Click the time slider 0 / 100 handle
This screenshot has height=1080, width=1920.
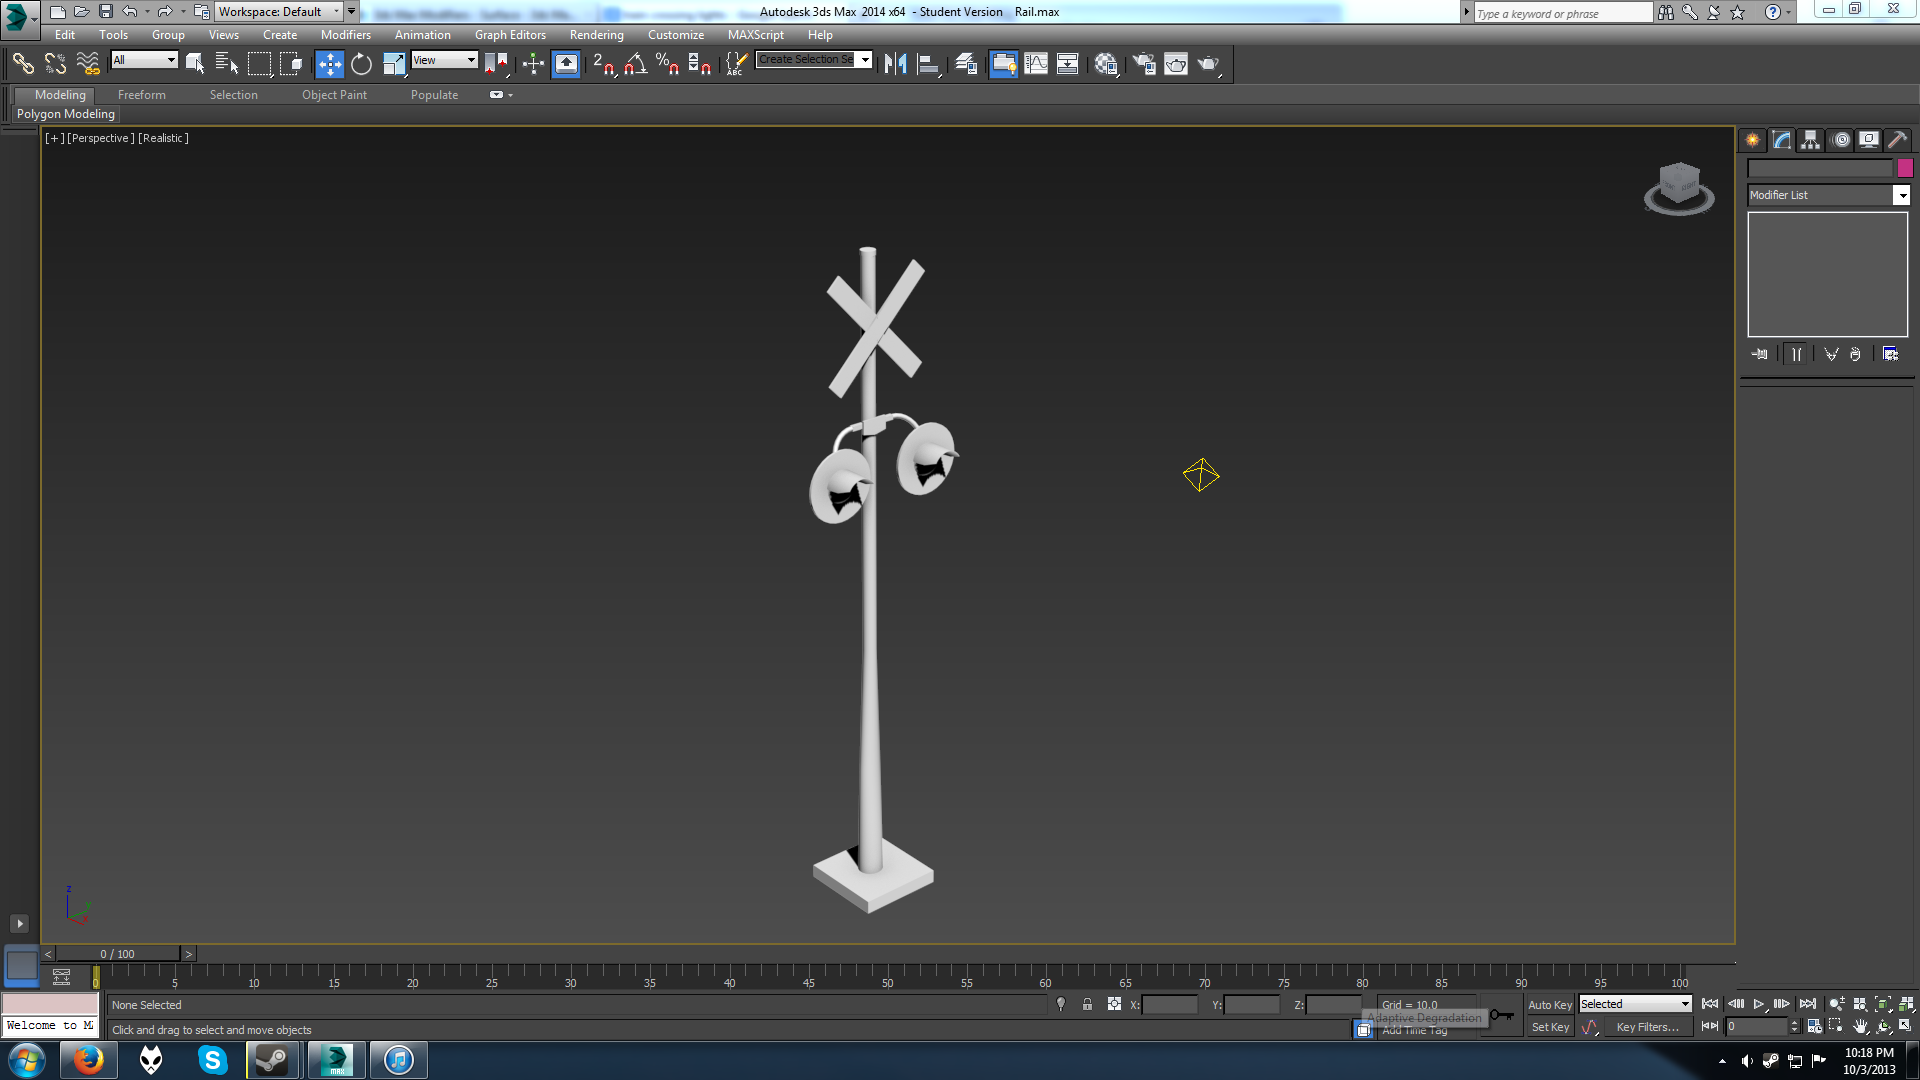pos(118,954)
